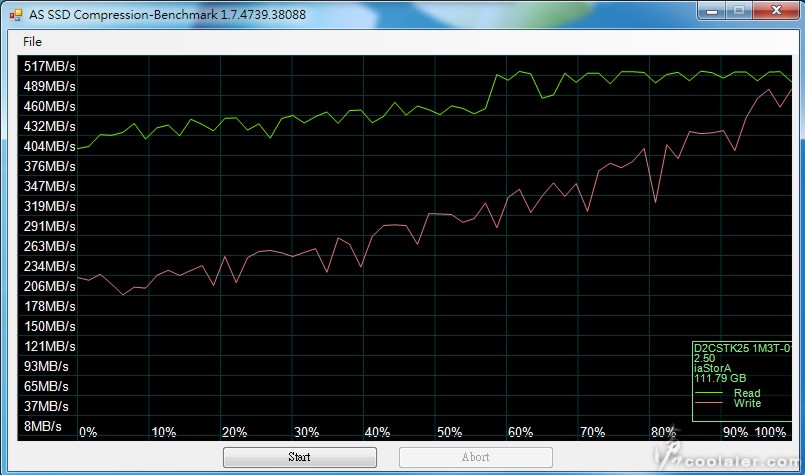Click the 65MB/s axis label
This screenshot has width=805, height=475.
click(x=46, y=387)
